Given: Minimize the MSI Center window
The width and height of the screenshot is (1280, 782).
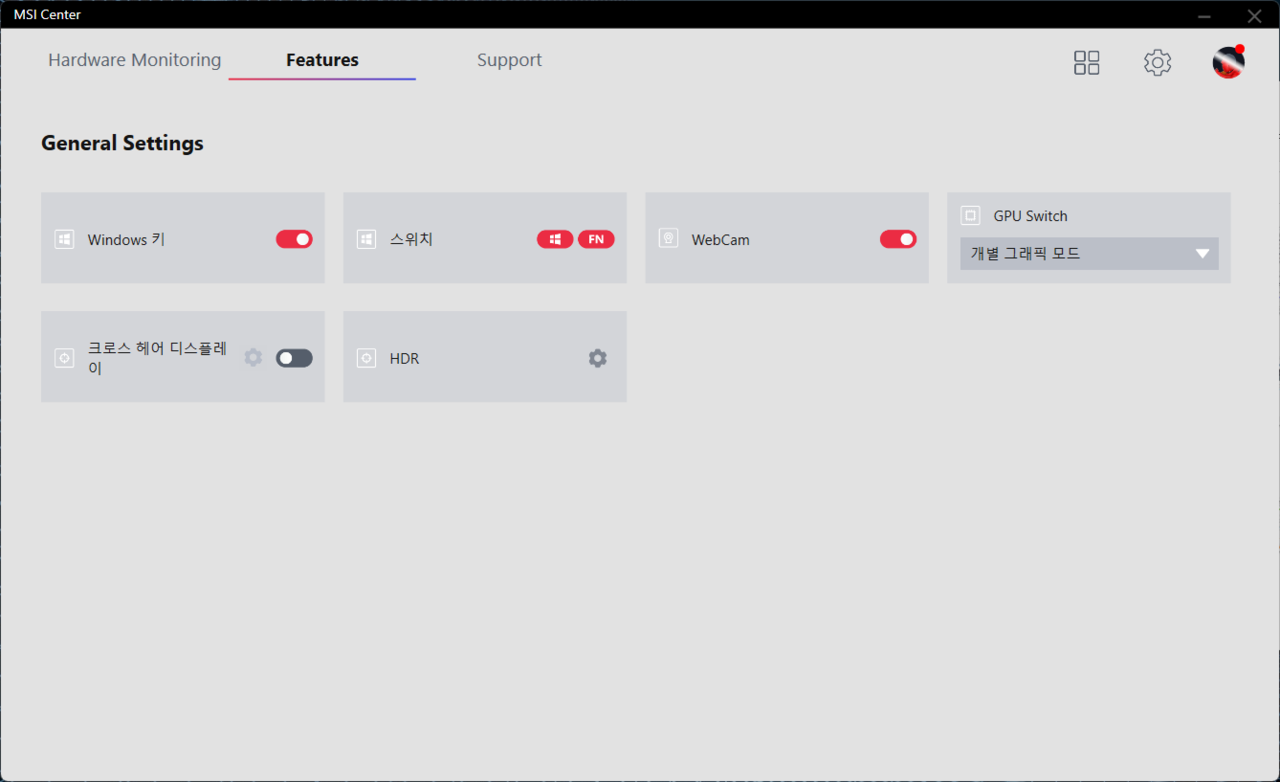Looking at the screenshot, I should pyautogui.click(x=1204, y=16).
